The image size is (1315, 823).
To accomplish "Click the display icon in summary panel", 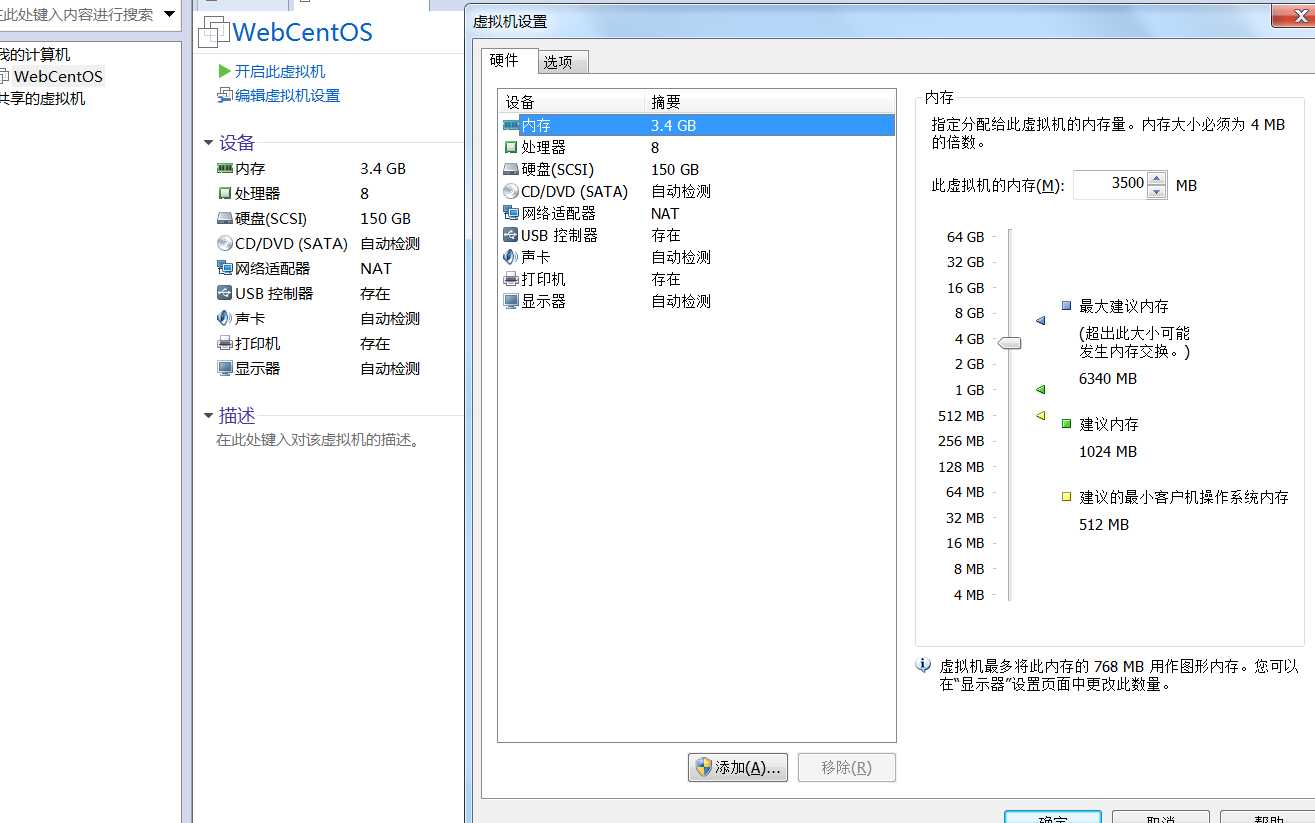I will click(225, 369).
